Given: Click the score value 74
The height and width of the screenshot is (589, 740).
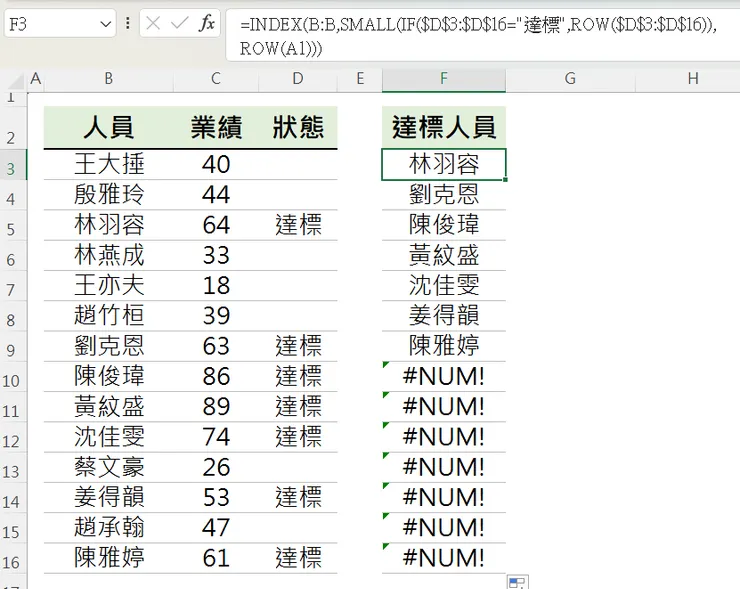Looking at the screenshot, I should click(x=216, y=437).
